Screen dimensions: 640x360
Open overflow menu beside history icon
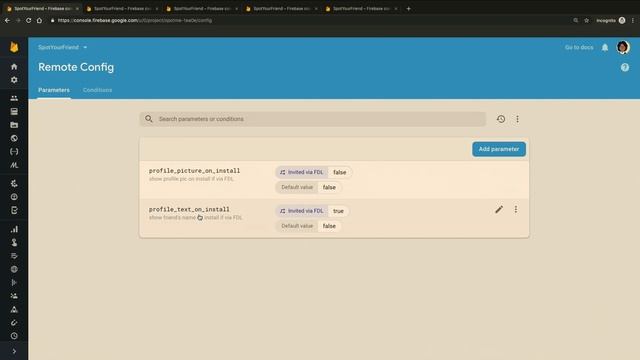[x=517, y=119]
